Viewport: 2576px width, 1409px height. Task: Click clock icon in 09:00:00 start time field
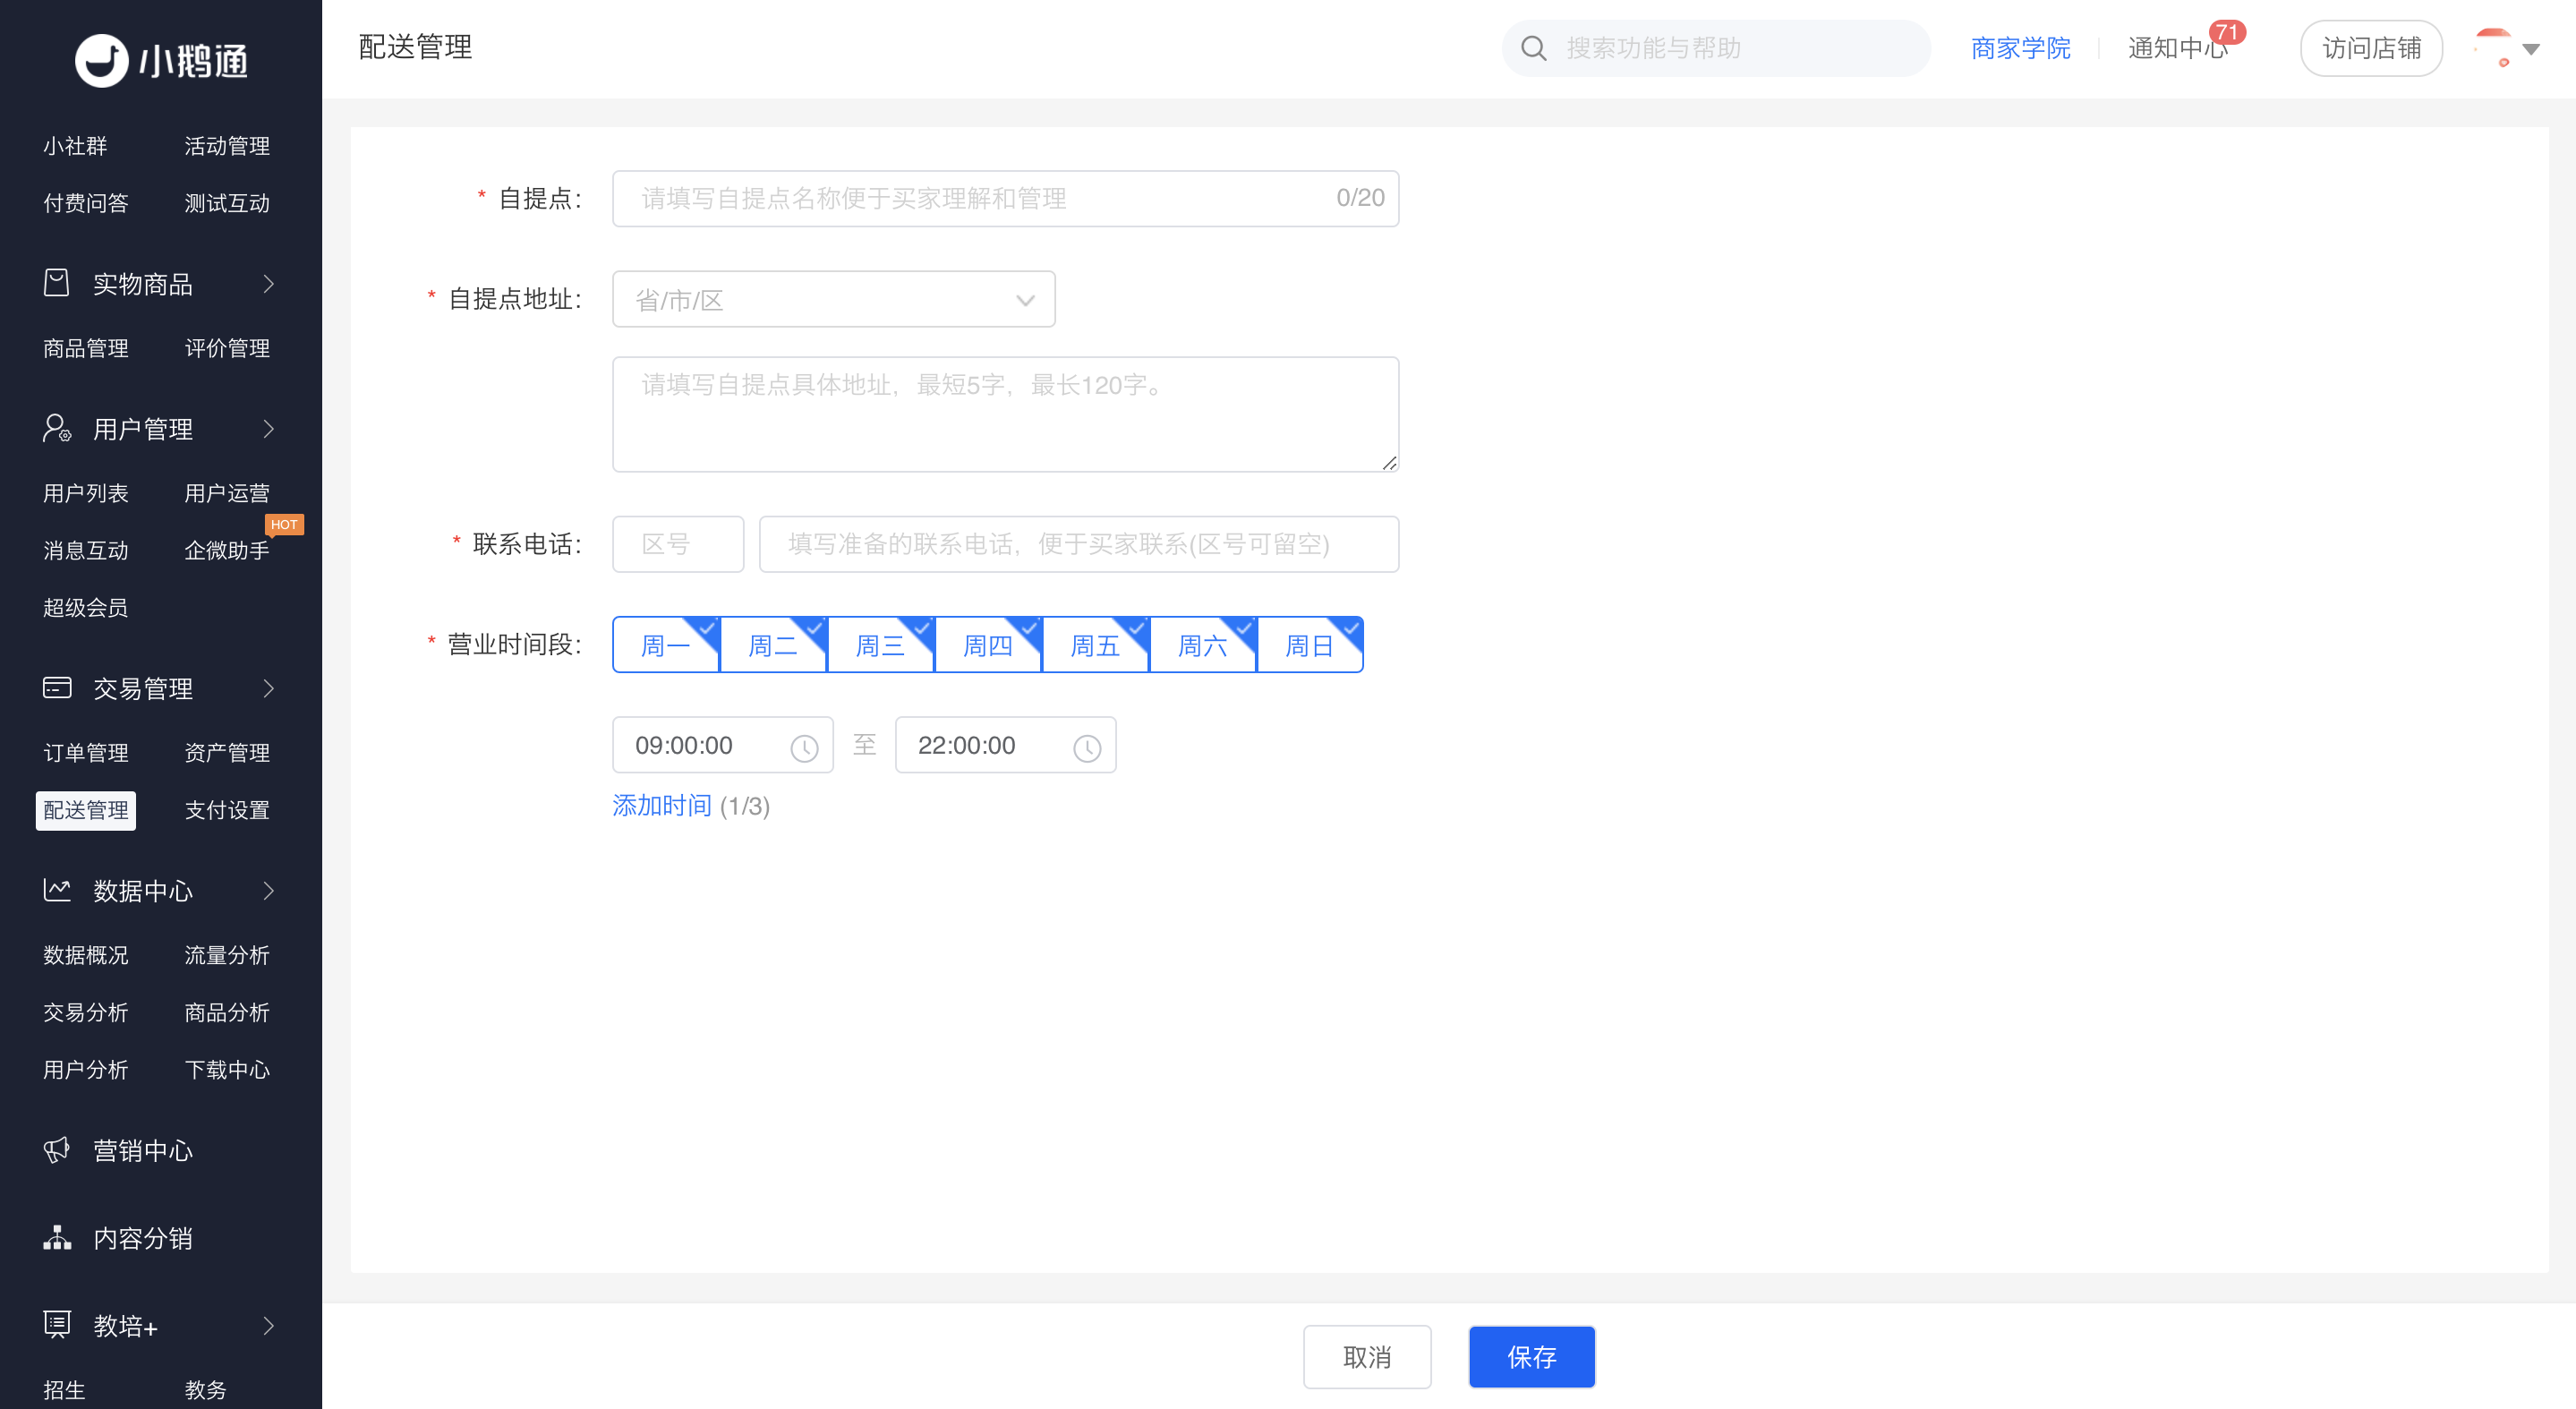click(x=804, y=747)
